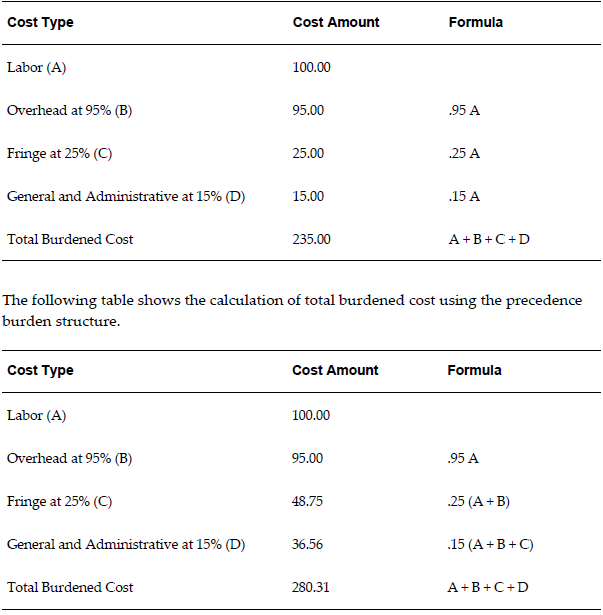
Task: Click Overhead at 95% (B) in second table
Action: point(69,458)
